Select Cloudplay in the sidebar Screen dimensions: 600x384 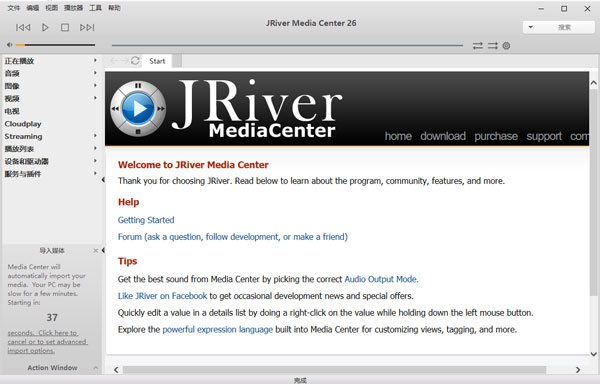23,124
